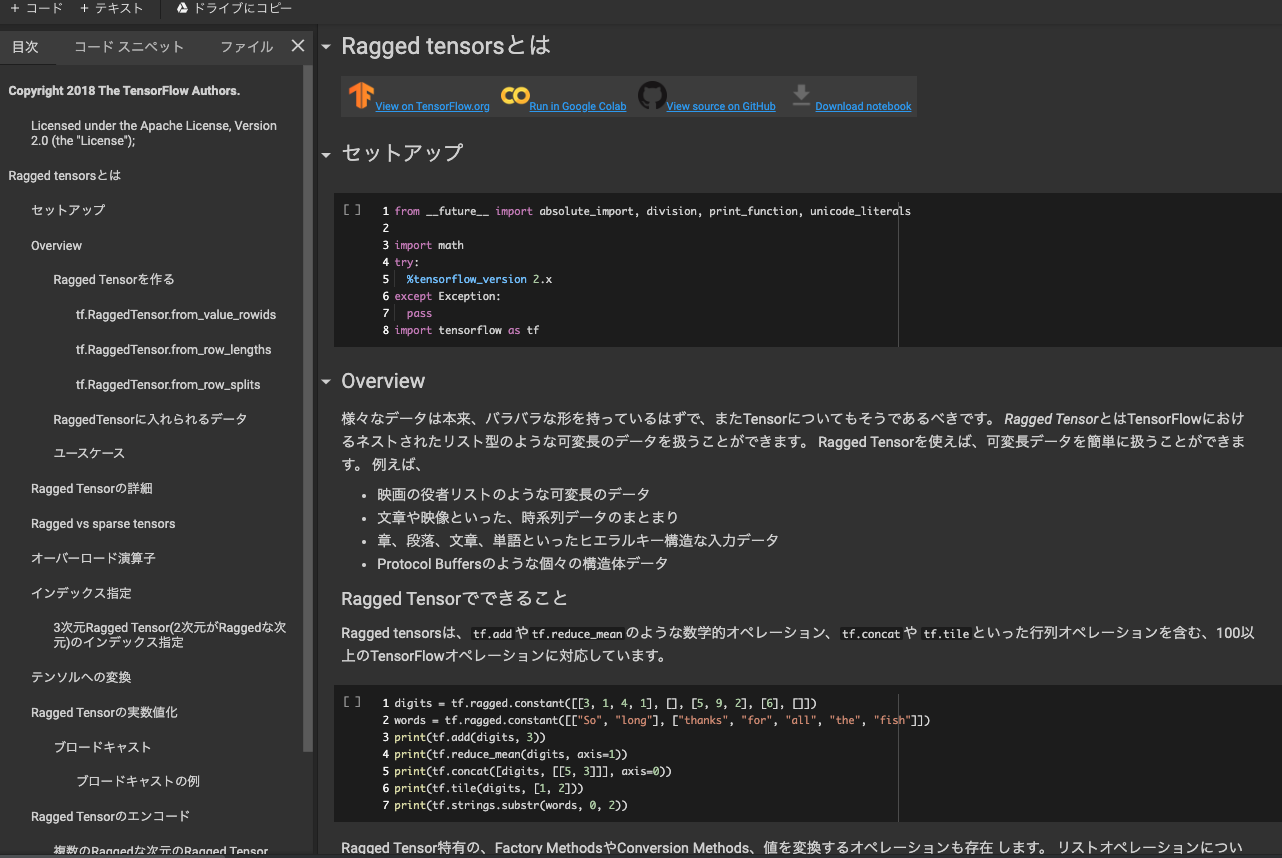Go to Ragged Tensorの実数値化 entry

pos(104,713)
